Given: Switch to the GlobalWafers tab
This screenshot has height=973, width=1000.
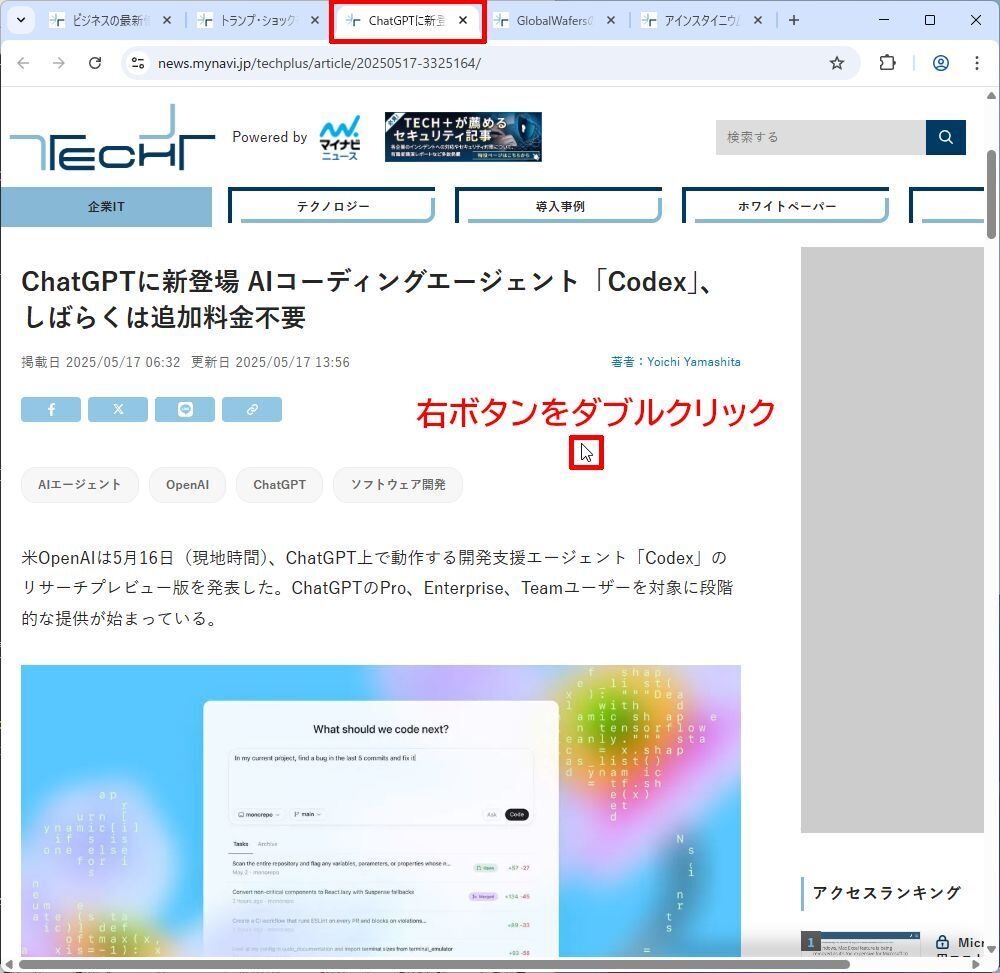Looking at the screenshot, I should click(x=554, y=20).
